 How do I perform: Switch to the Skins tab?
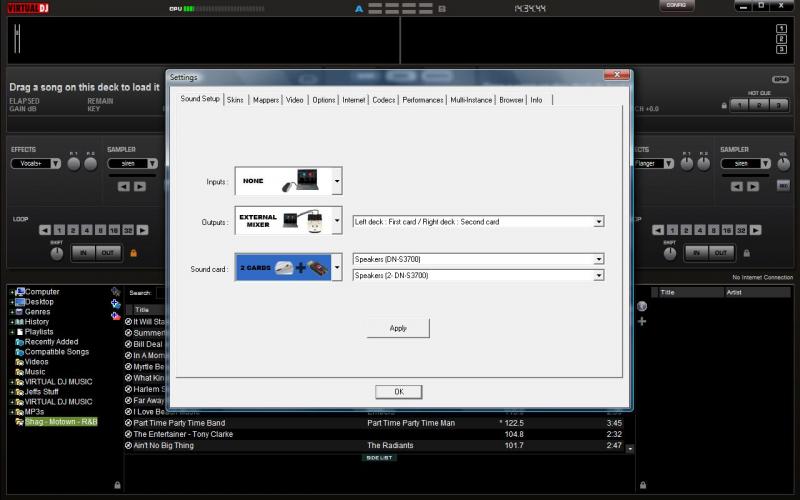(235, 100)
